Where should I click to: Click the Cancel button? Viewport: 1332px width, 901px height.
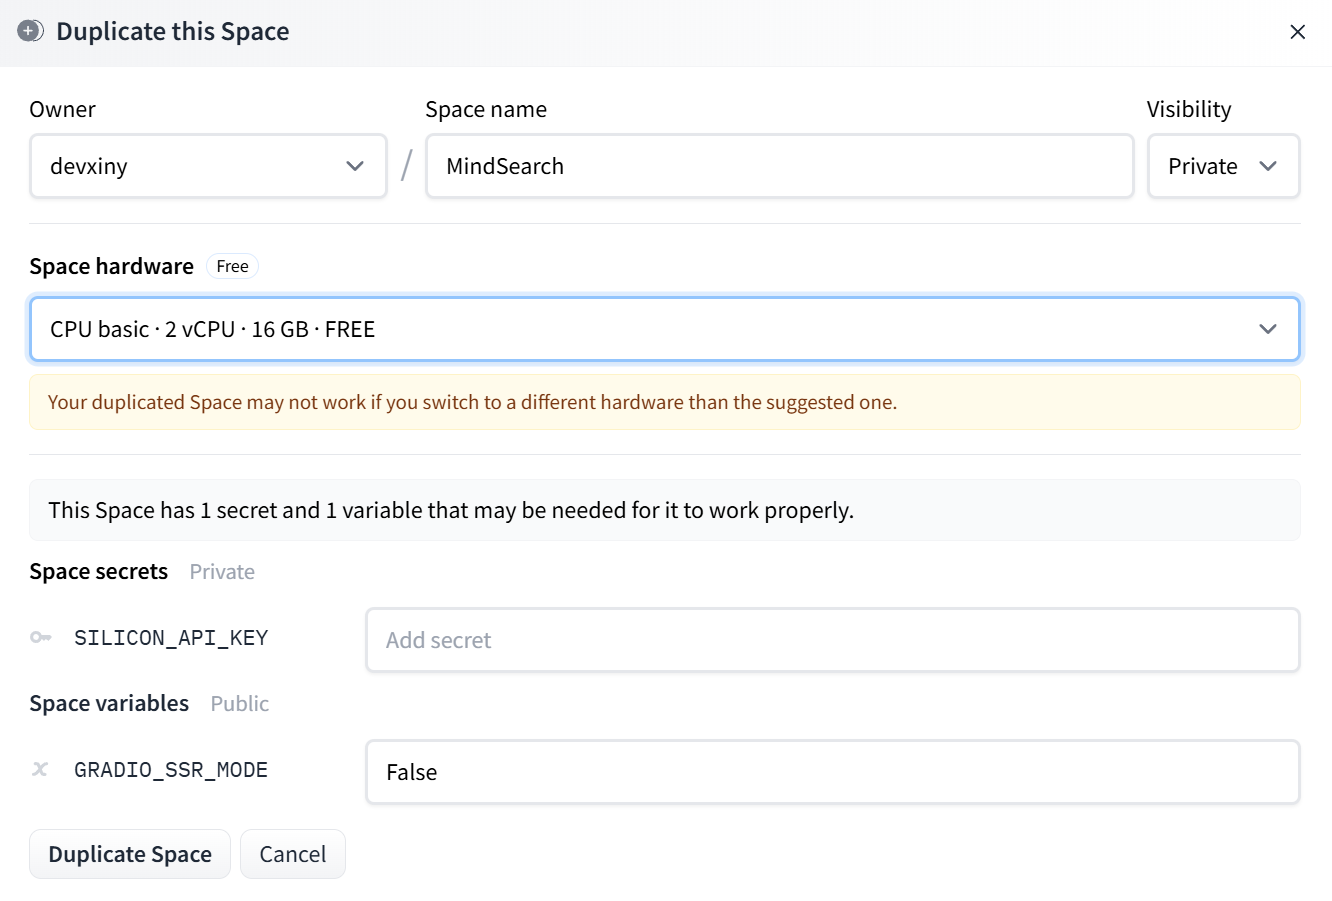293,854
